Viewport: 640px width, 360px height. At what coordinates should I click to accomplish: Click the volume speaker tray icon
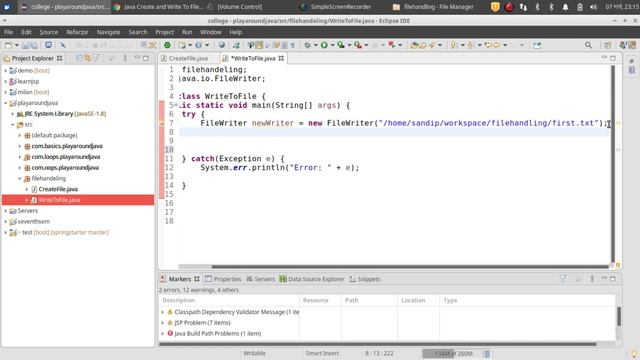click(593, 7)
